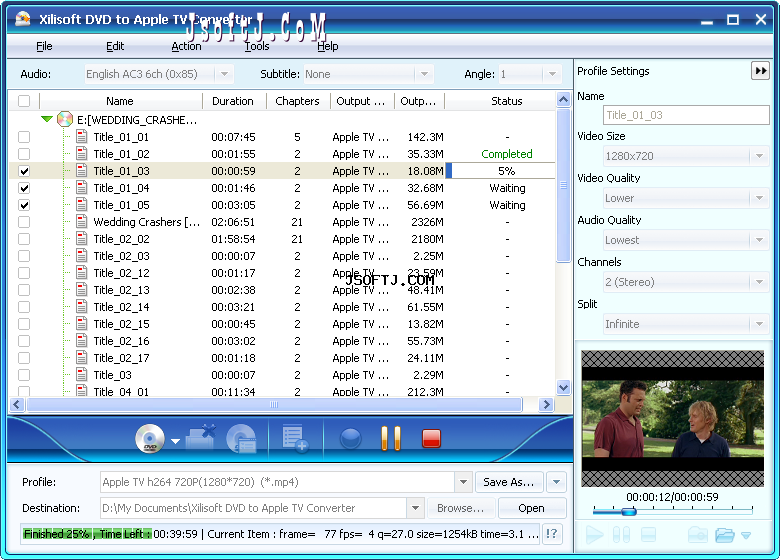Open the Action menu
Viewport: 780px width, 560px height.
(x=186, y=46)
